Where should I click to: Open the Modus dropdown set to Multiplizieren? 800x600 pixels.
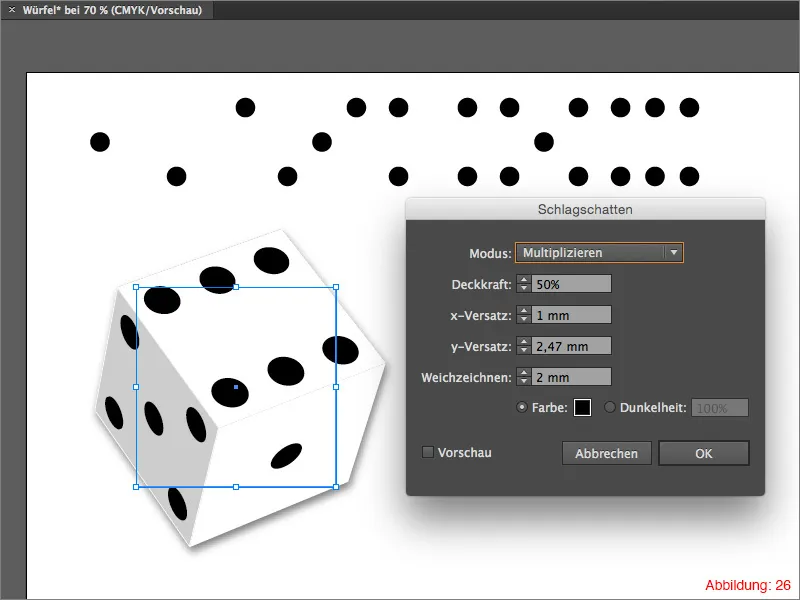[599, 253]
